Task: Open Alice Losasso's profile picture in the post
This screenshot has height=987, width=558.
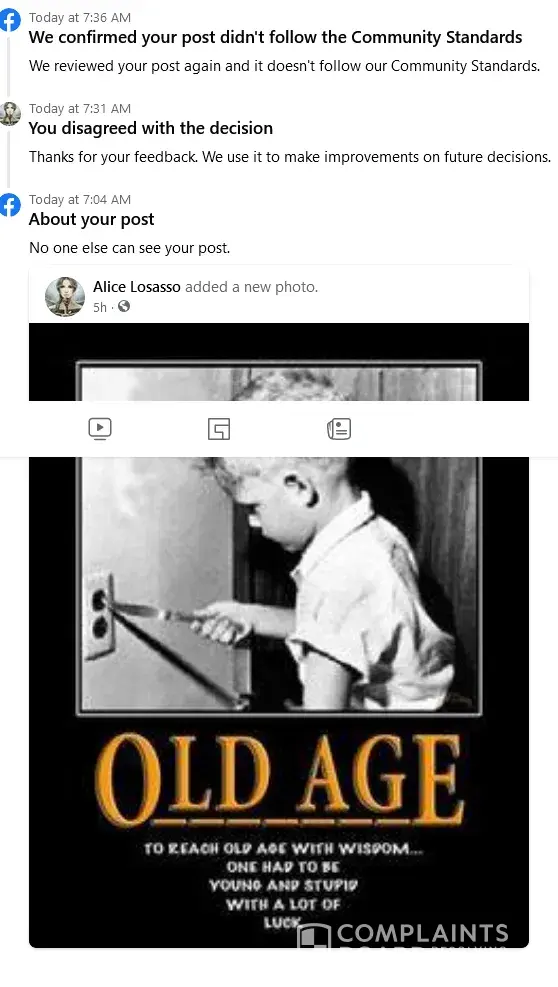Action: click(x=65, y=296)
